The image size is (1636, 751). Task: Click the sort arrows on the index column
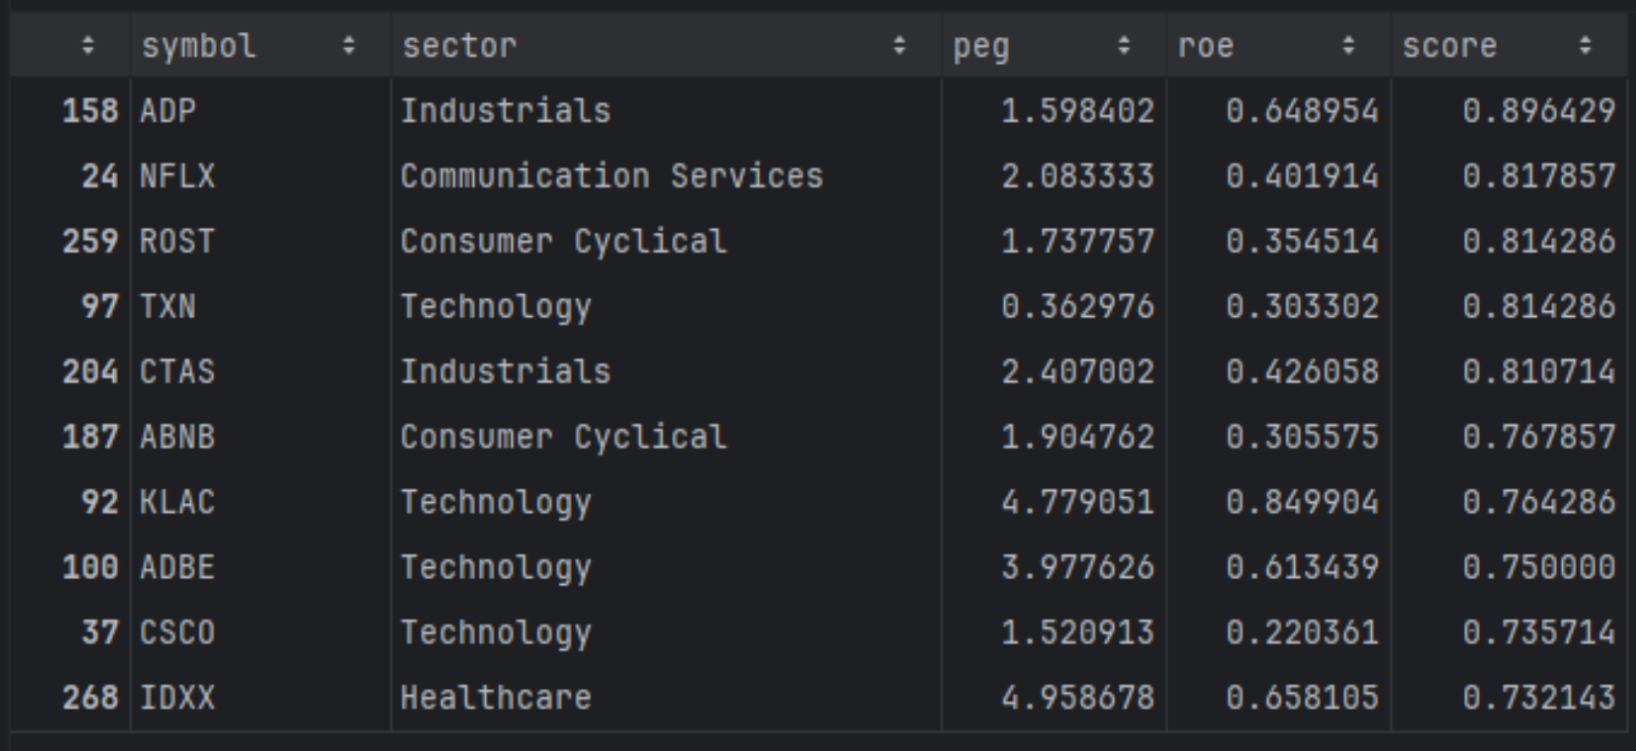click(x=88, y=46)
